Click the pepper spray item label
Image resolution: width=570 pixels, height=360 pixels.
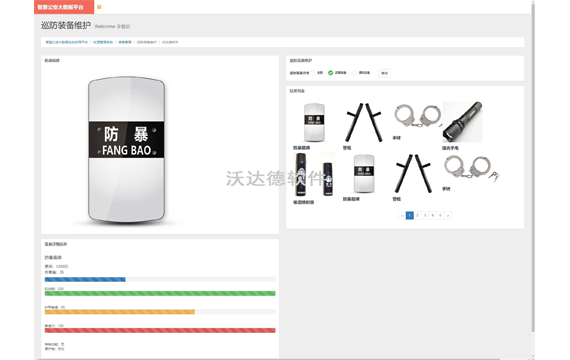[304, 202]
